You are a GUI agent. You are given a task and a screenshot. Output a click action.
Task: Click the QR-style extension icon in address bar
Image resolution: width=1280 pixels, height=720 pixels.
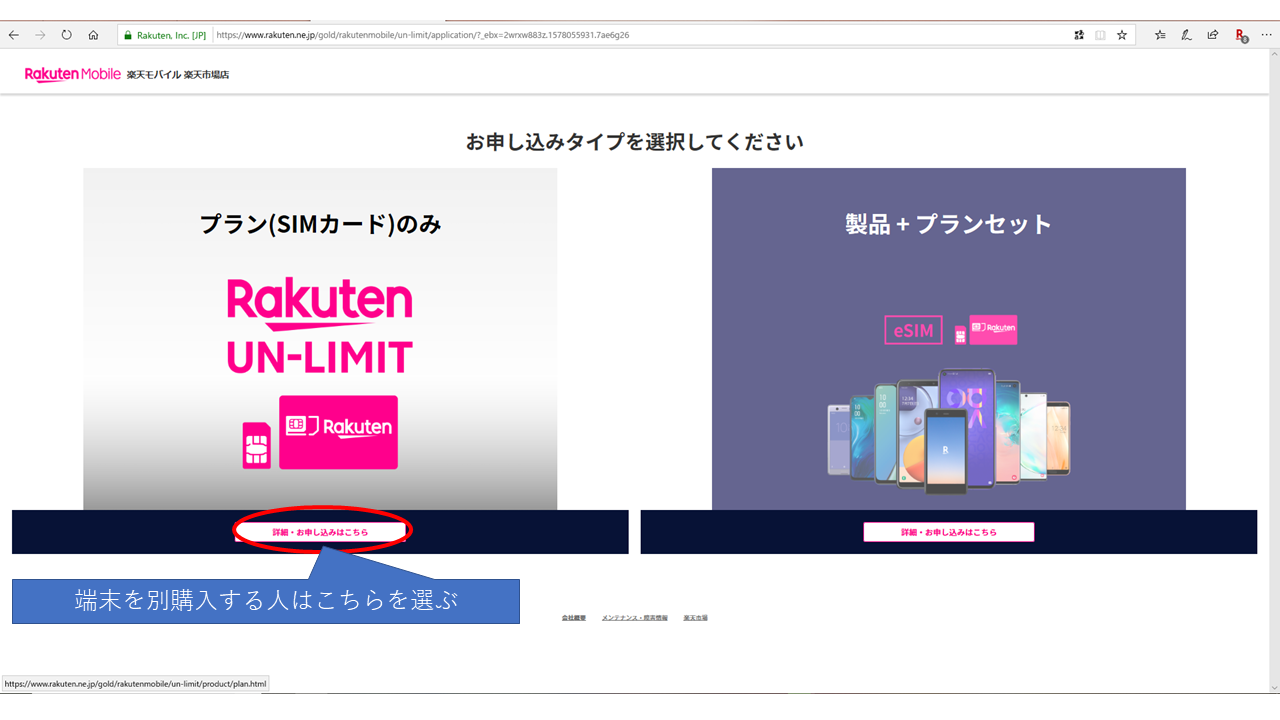point(1079,35)
